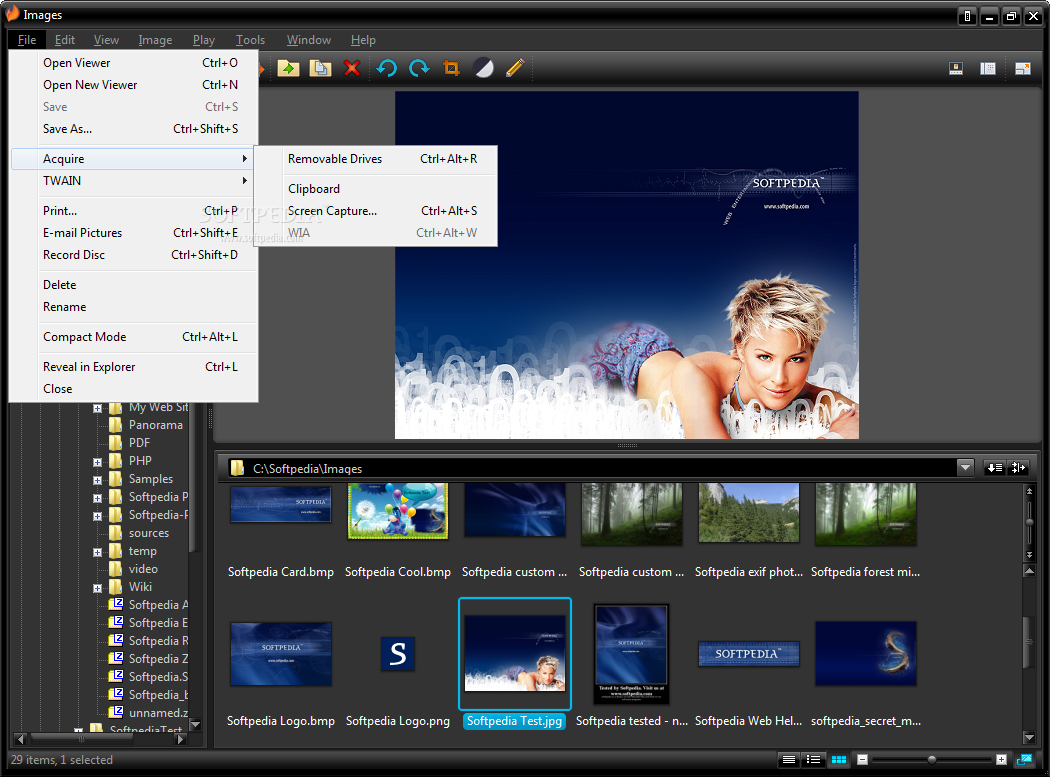
Task: Open the black-white contrast adjustment icon
Action: [x=483, y=68]
